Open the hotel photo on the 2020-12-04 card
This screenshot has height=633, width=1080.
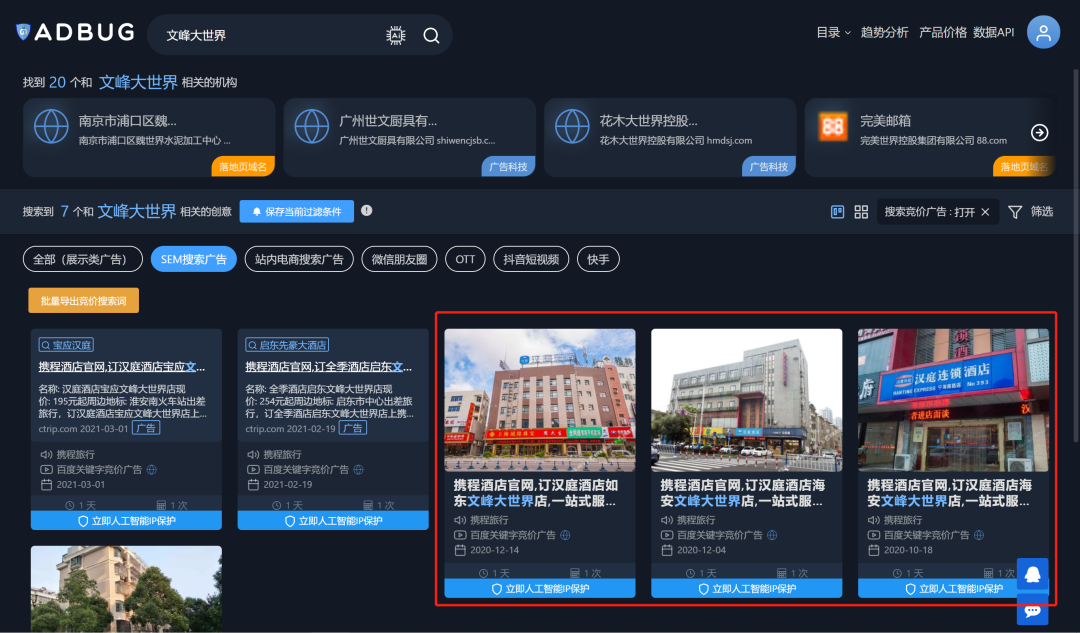pos(747,400)
